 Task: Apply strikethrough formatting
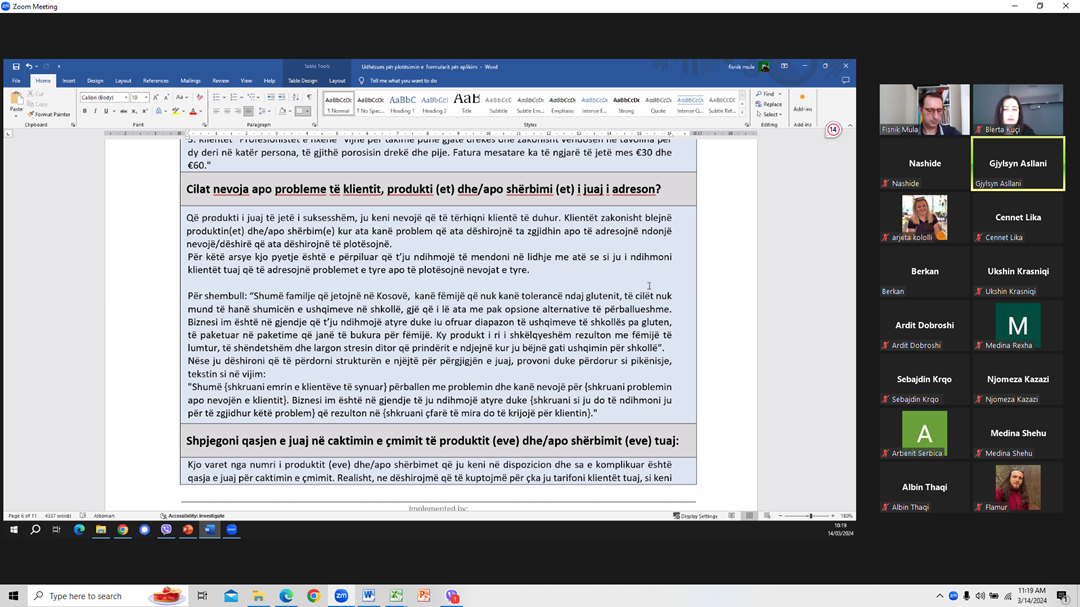coord(123,111)
